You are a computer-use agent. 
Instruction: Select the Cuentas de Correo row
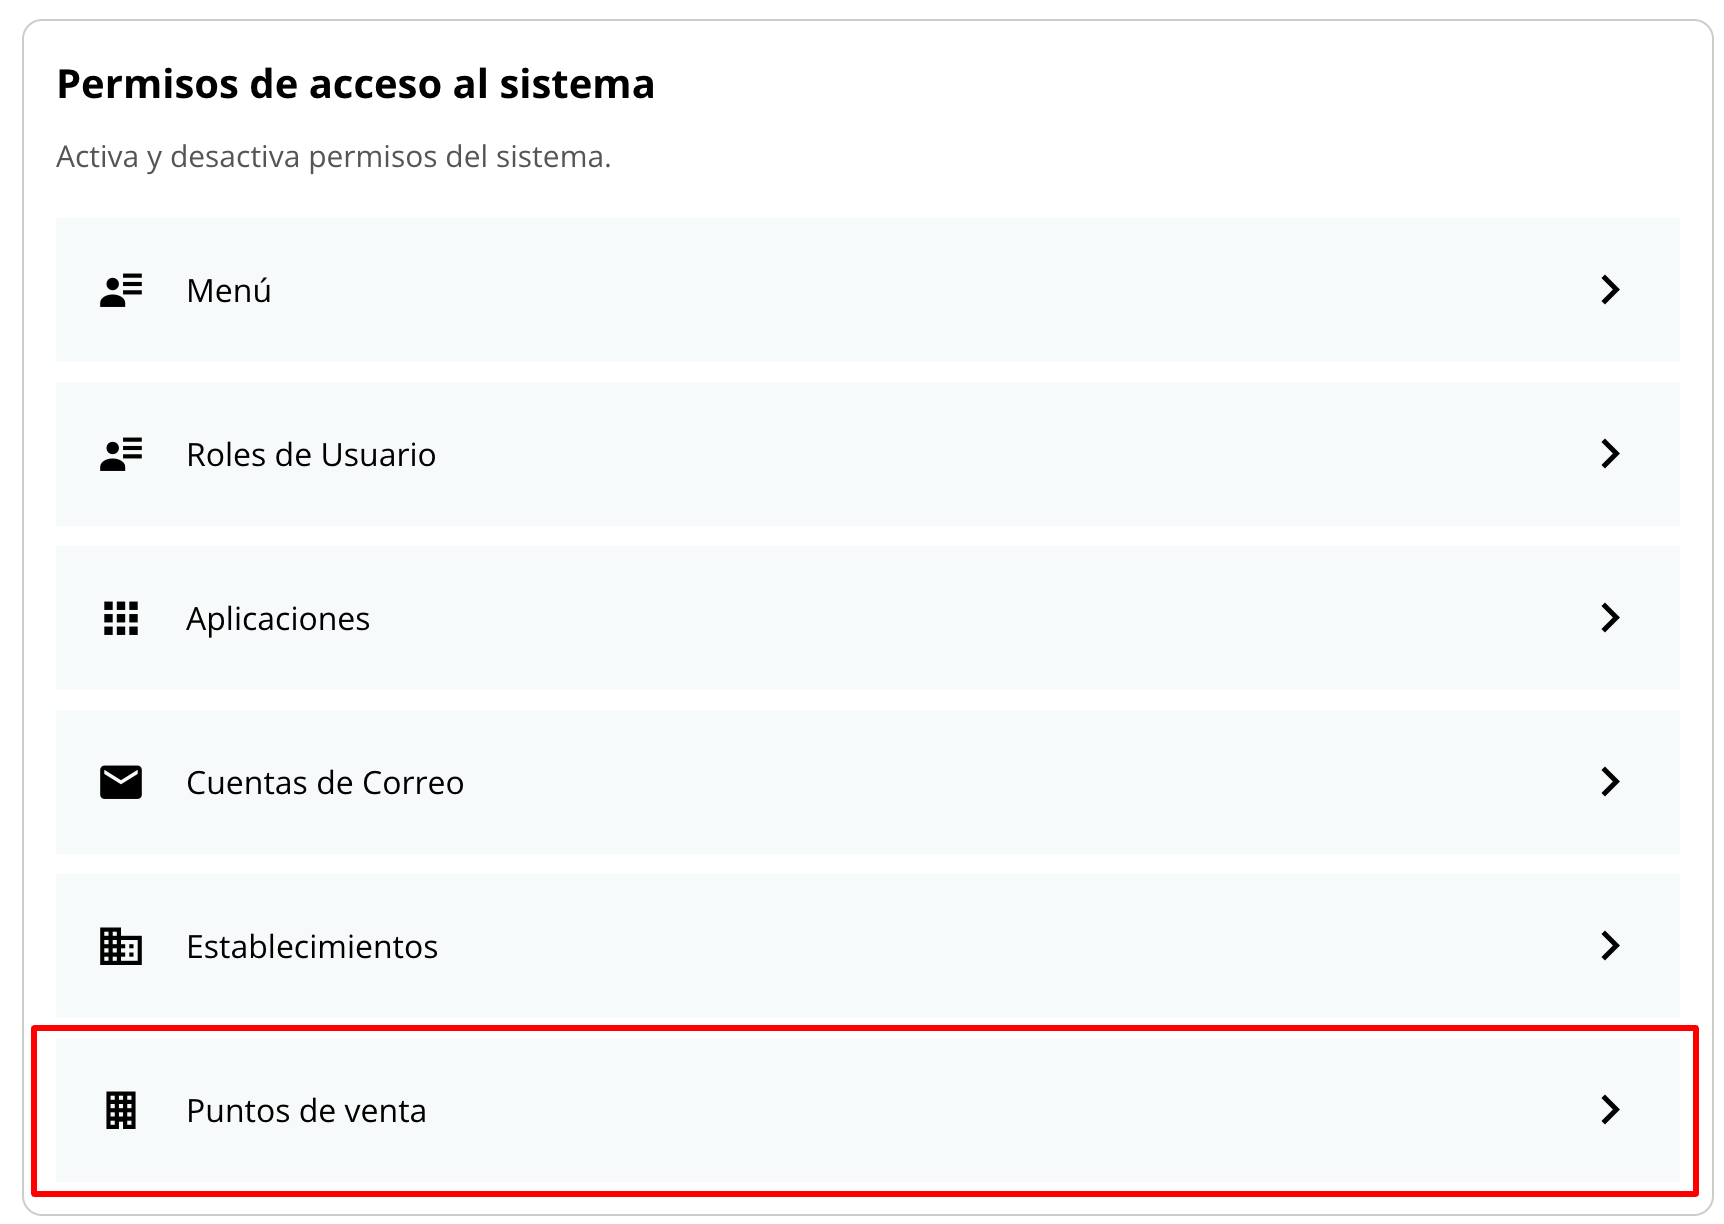(x=860, y=782)
